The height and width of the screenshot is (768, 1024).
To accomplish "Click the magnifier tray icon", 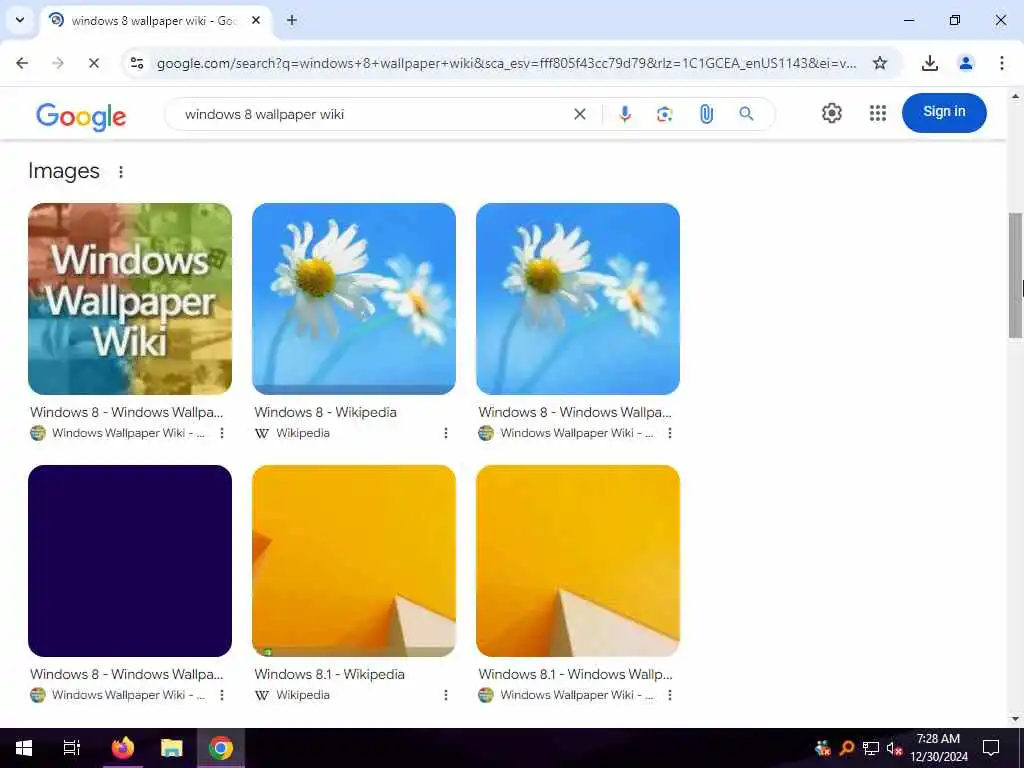I will tap(847, 748).
